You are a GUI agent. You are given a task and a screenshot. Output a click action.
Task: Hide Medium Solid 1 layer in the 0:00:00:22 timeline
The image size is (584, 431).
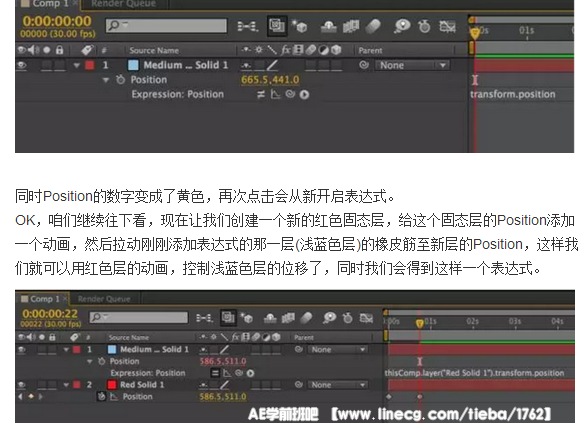(x=22, y=349)
